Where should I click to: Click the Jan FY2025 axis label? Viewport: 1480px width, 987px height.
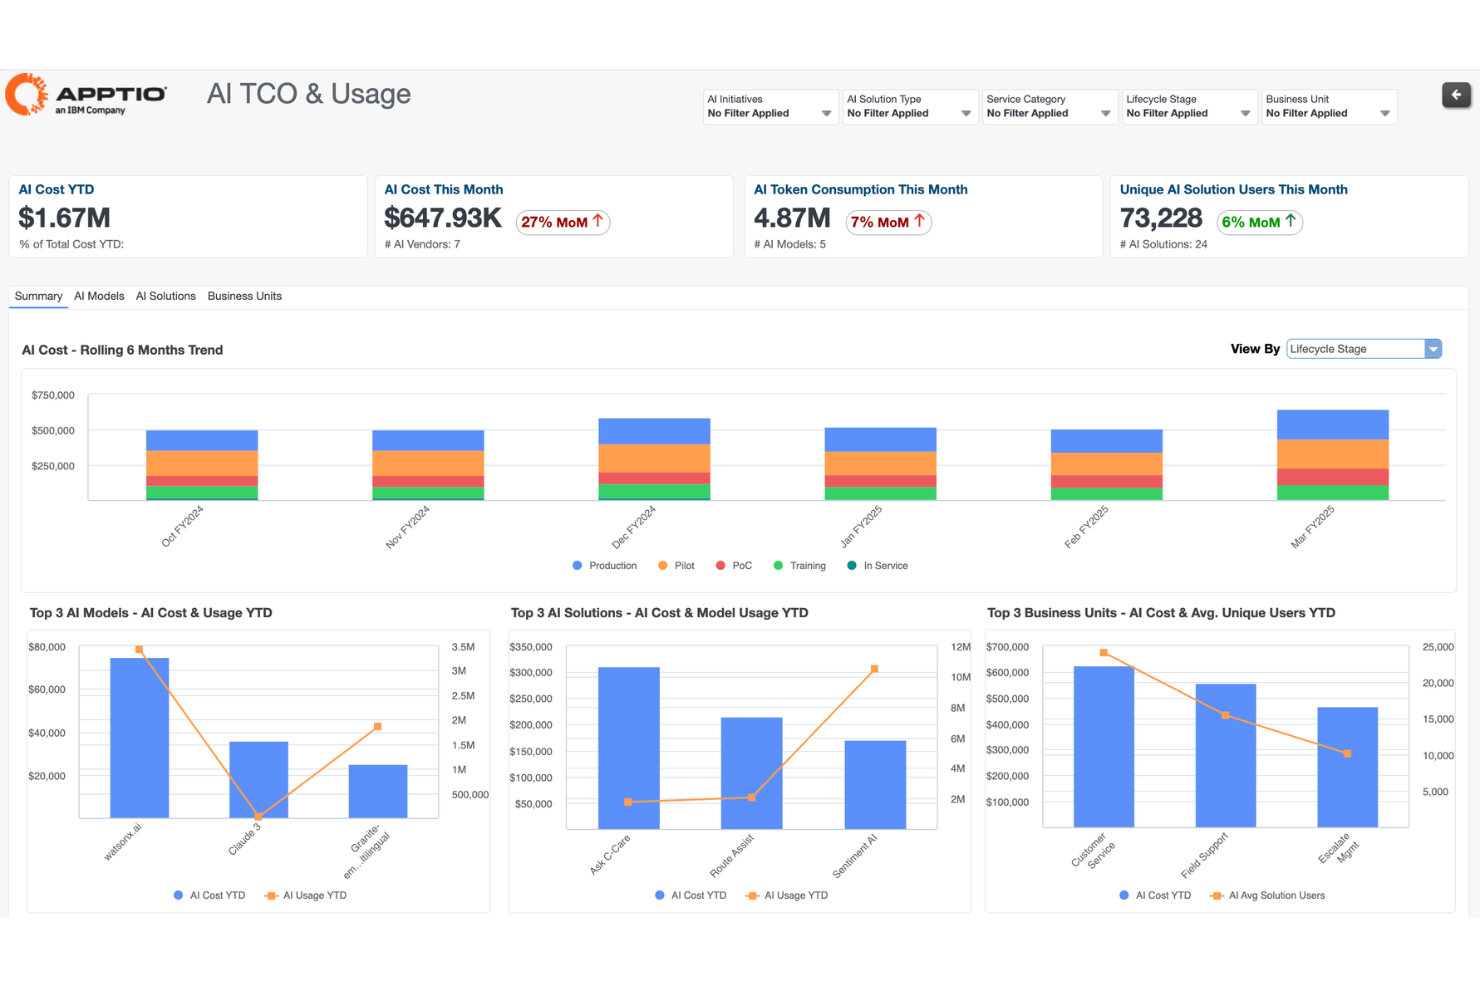pyautogui.click(x=862, y=526)
